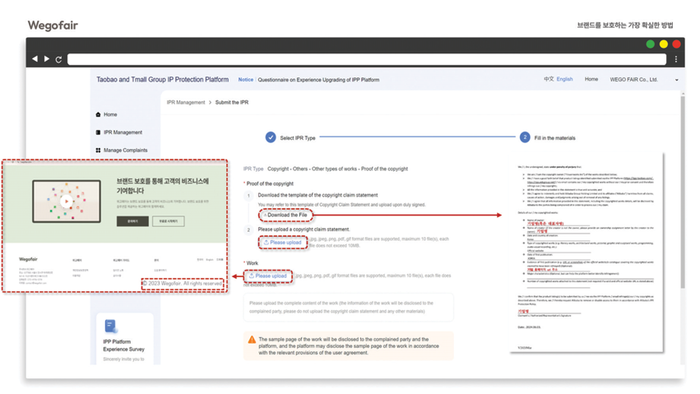Reload the page with refresh icon
Viewport: 700px width, 394px height.
point(58,59)
